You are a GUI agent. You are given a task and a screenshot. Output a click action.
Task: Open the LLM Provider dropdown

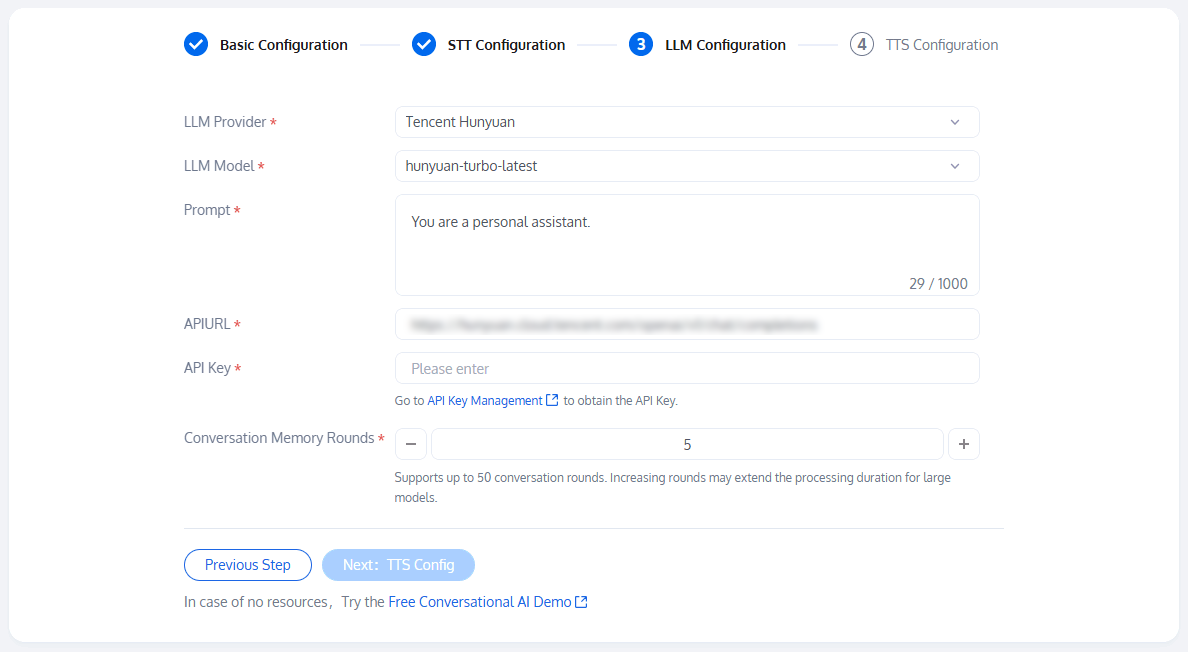pos(687,122)
